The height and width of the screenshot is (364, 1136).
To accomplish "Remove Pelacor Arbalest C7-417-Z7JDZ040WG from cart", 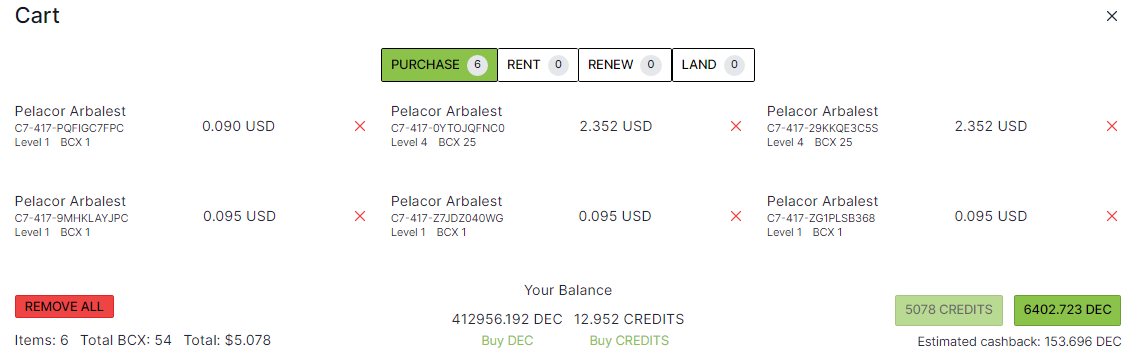I will point(736,216).
